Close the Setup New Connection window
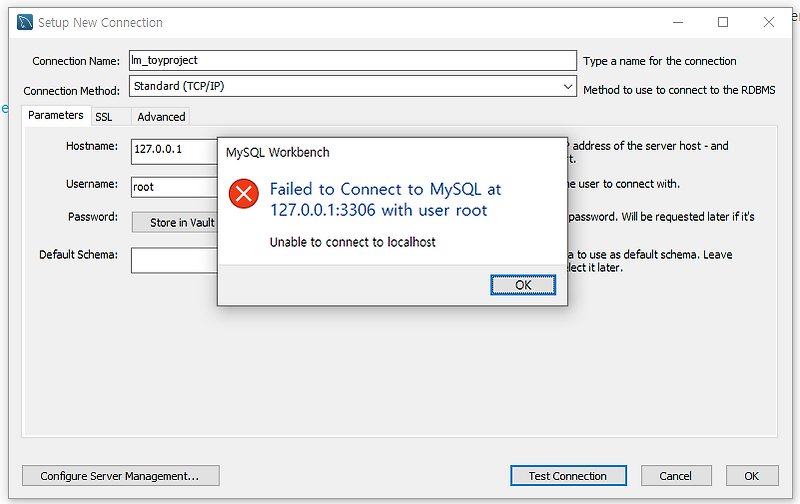 769,22
